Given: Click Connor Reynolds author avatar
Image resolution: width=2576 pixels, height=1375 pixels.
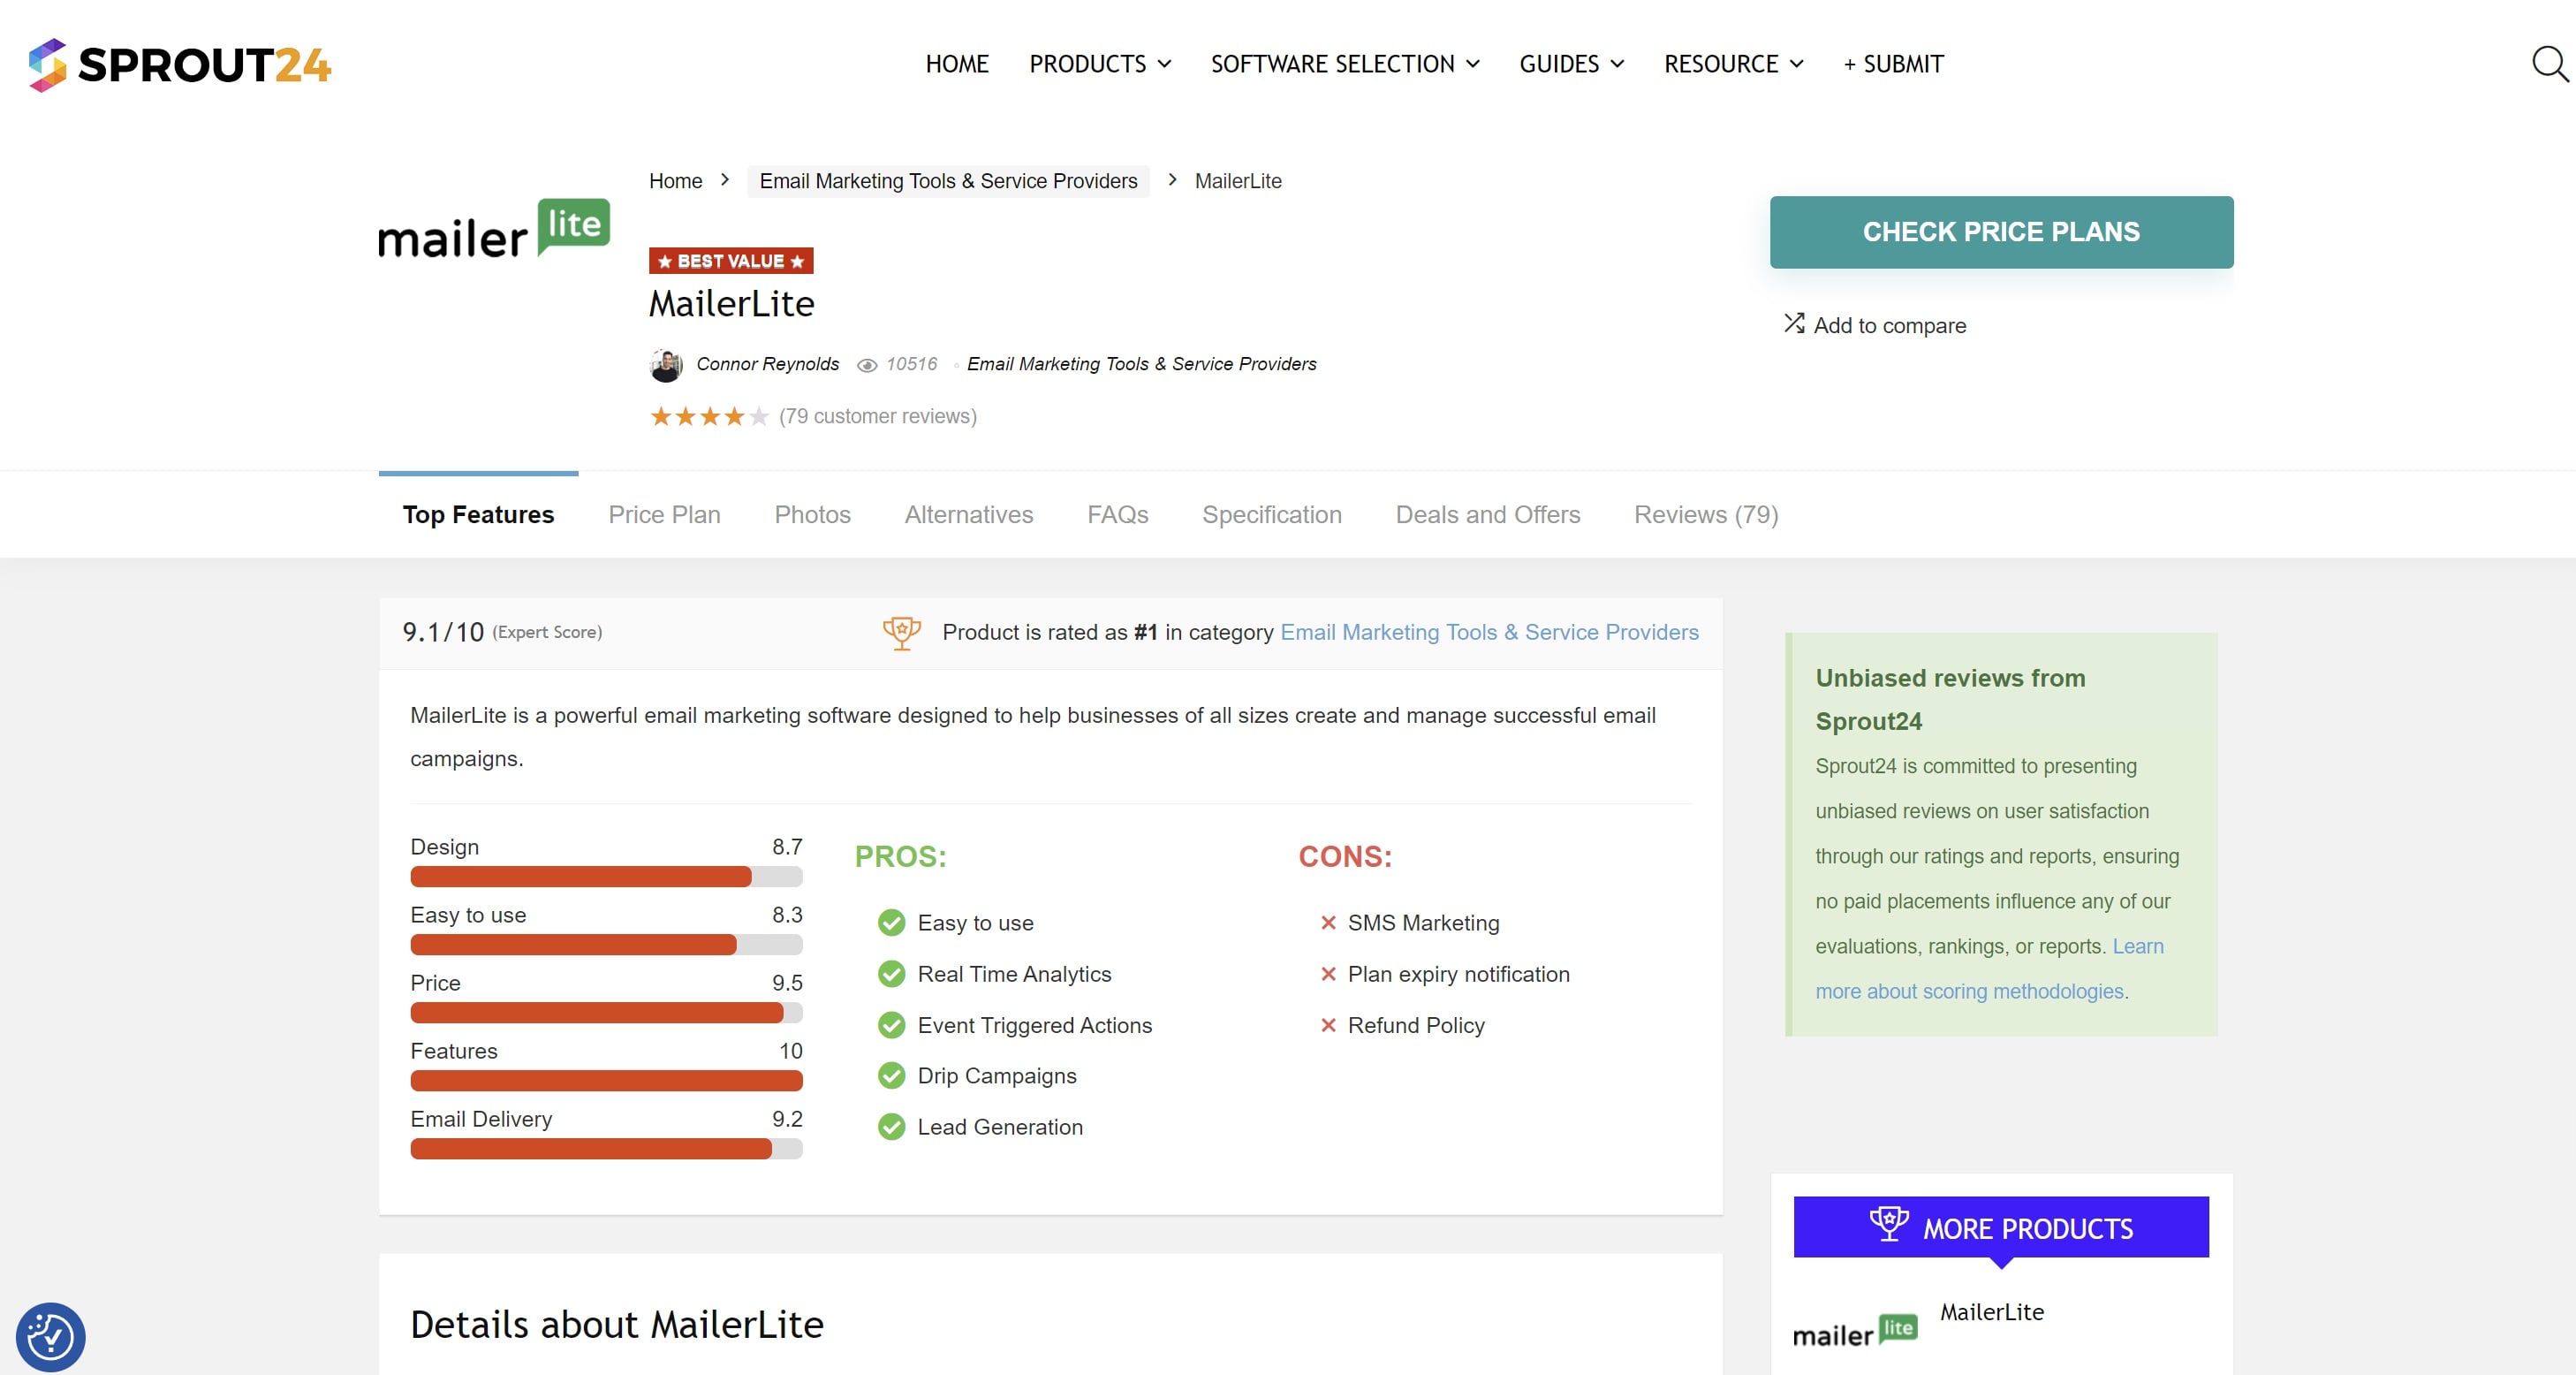Looking at the screenshot, I should click(x=666, y=365).
